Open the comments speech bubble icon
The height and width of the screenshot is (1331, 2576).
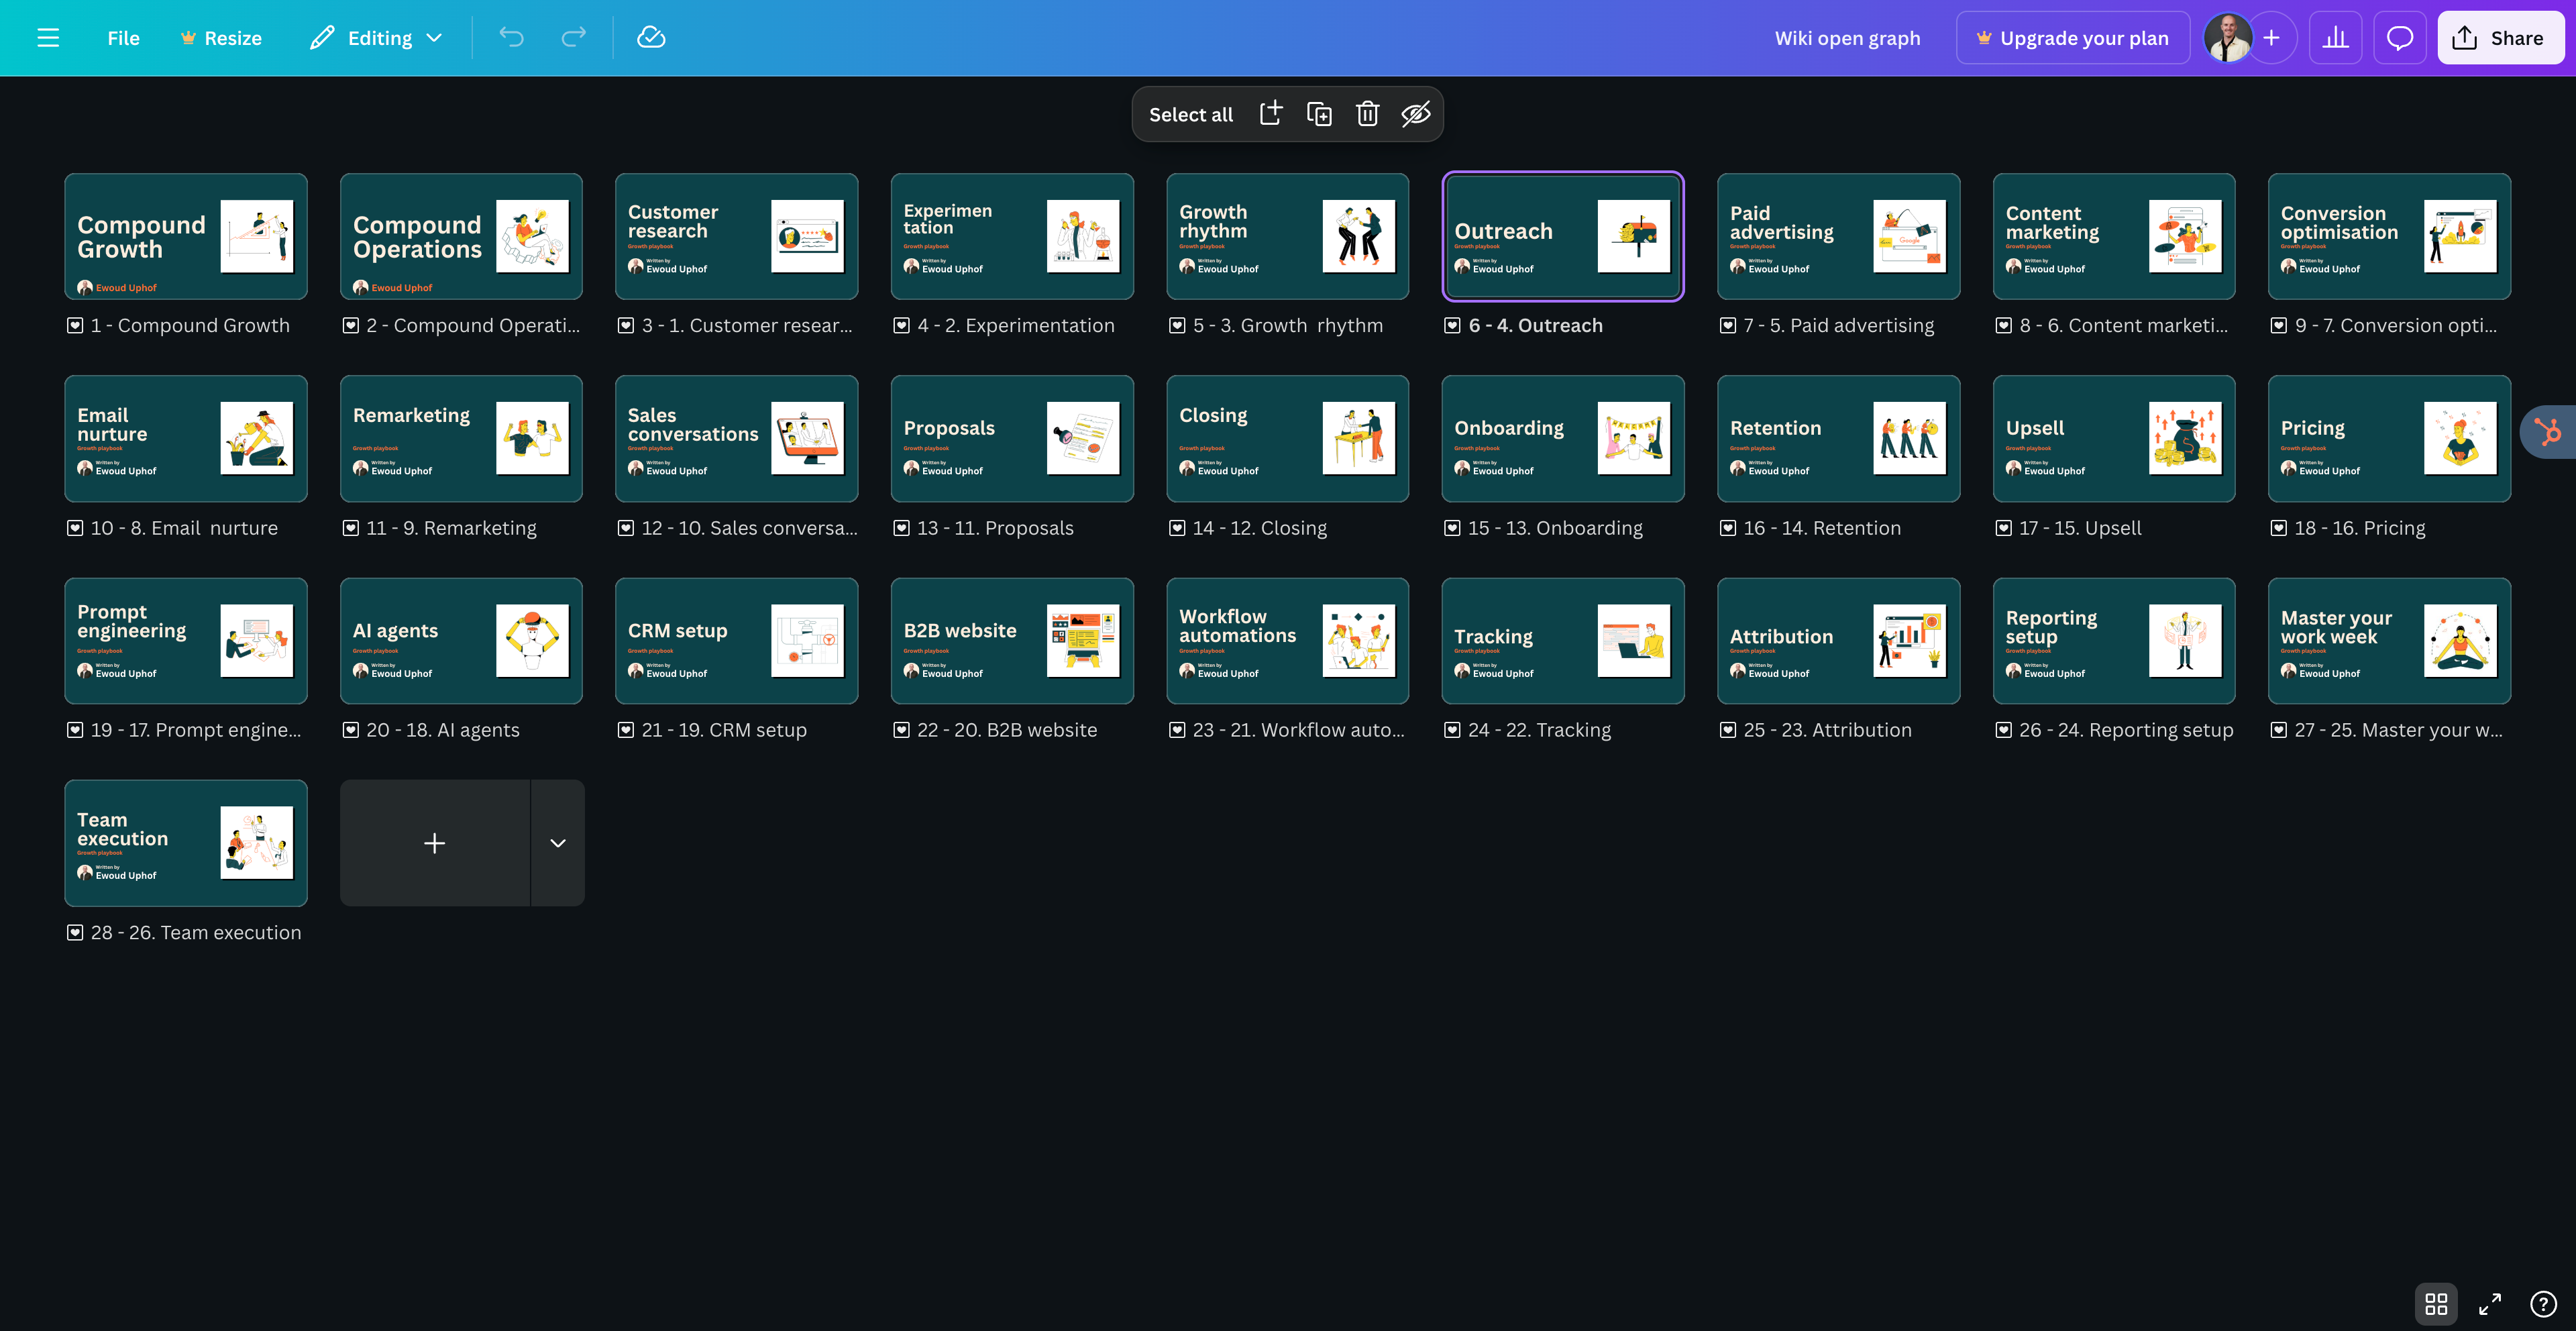pyautogui.click(x=2399, y=38)
